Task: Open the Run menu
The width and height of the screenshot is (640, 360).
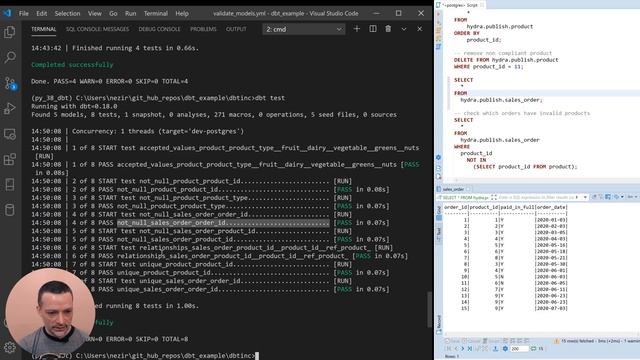Action: [131, 13]
